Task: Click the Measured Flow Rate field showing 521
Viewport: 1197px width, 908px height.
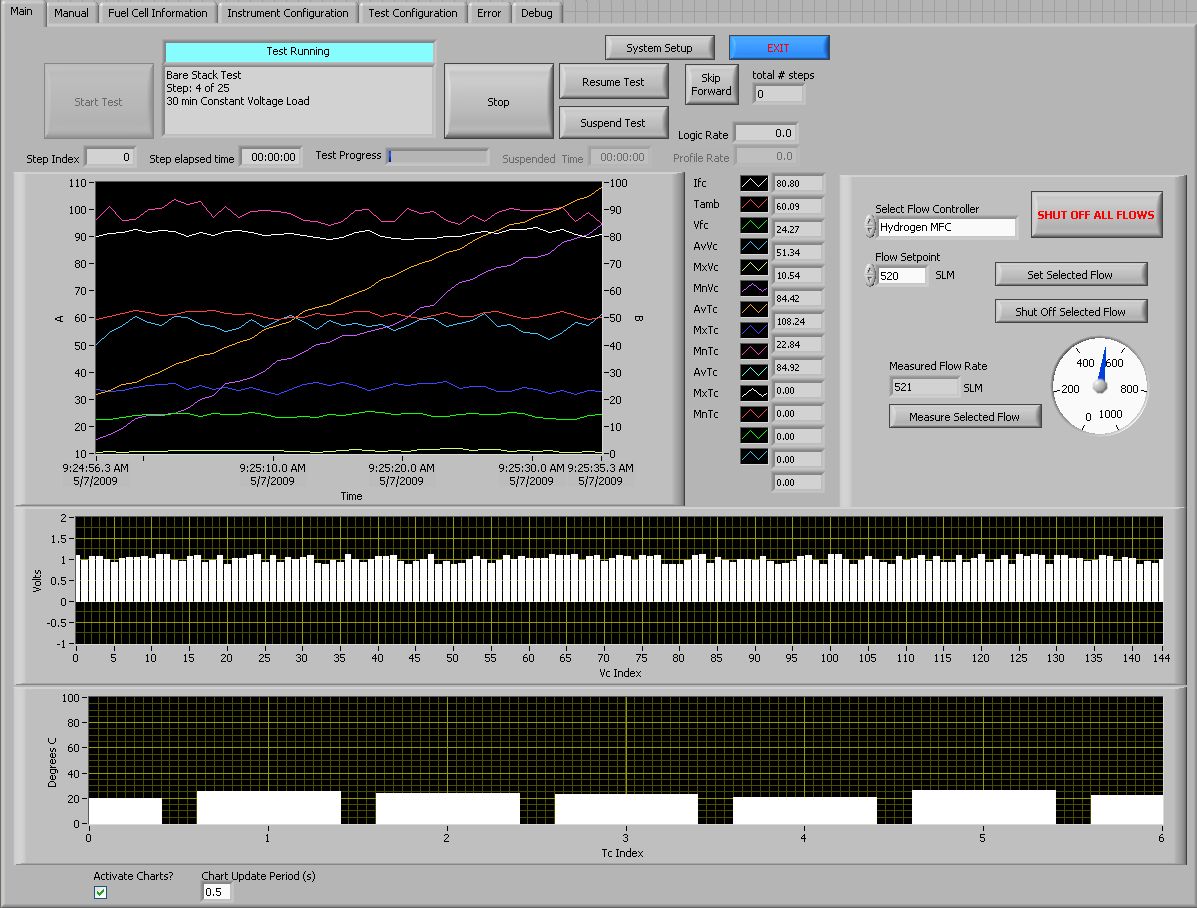Action: [924, 387]
